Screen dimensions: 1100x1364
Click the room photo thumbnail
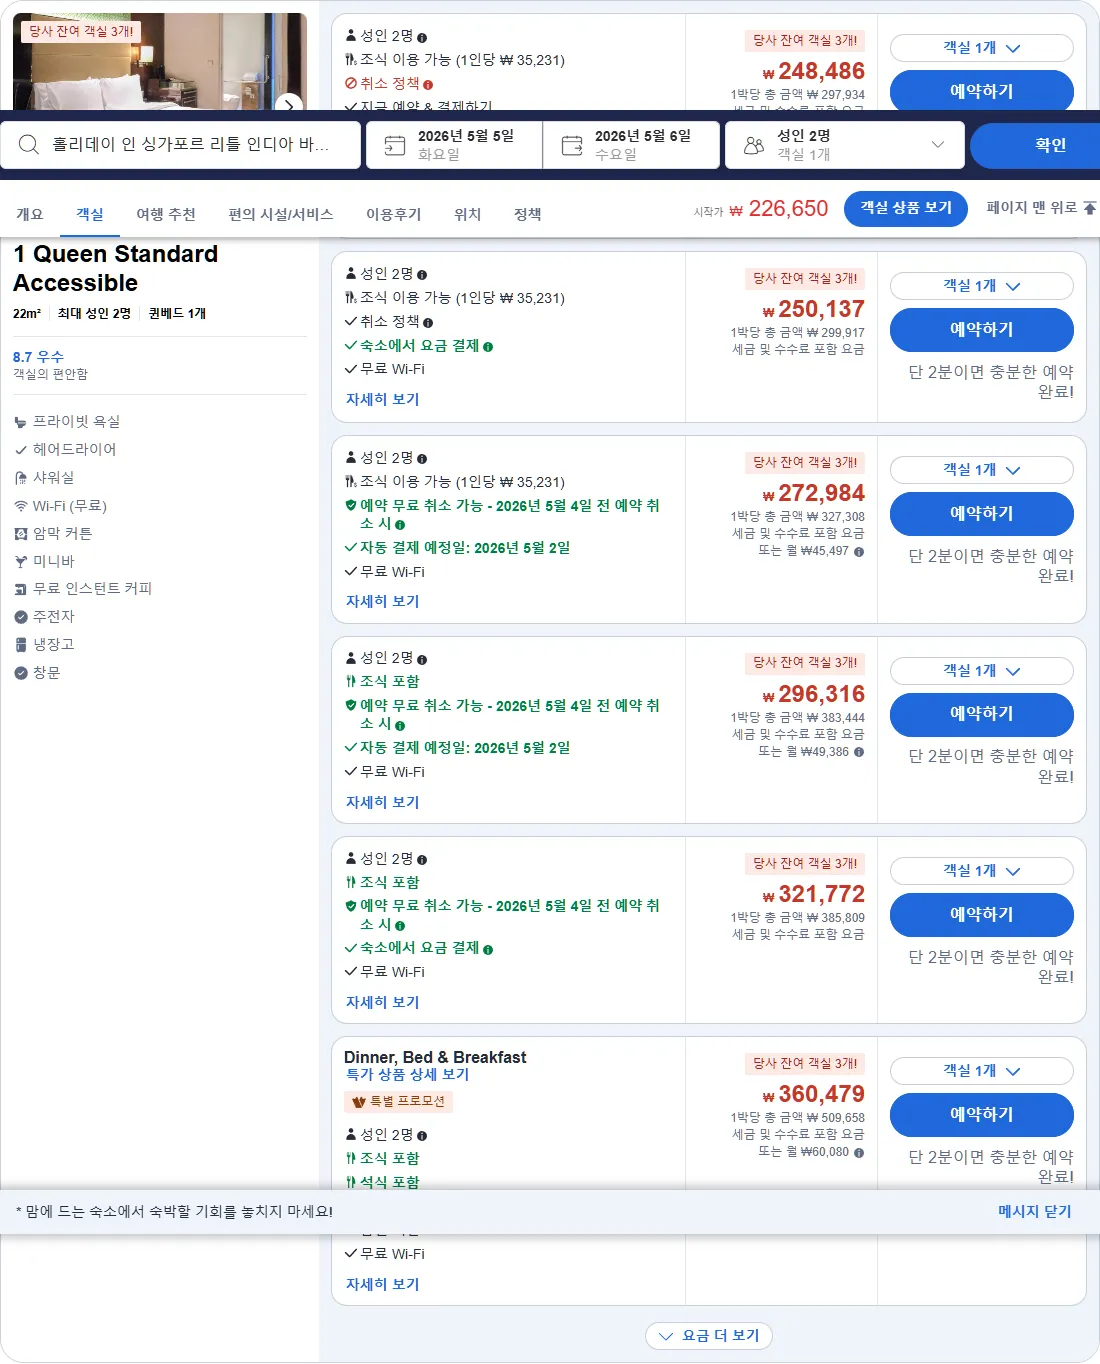pos(160,61)
